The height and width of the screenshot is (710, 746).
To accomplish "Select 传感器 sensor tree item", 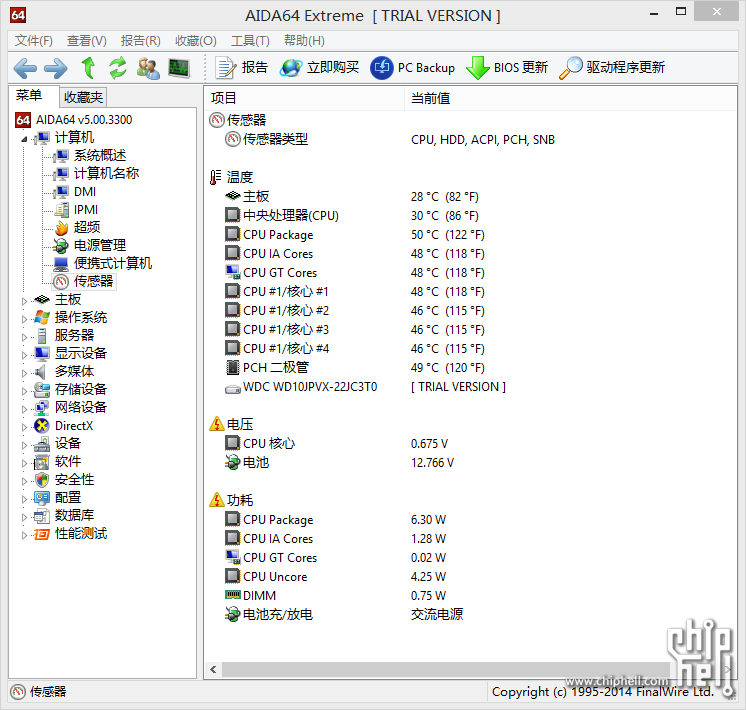I will click(x=83, y=282).
